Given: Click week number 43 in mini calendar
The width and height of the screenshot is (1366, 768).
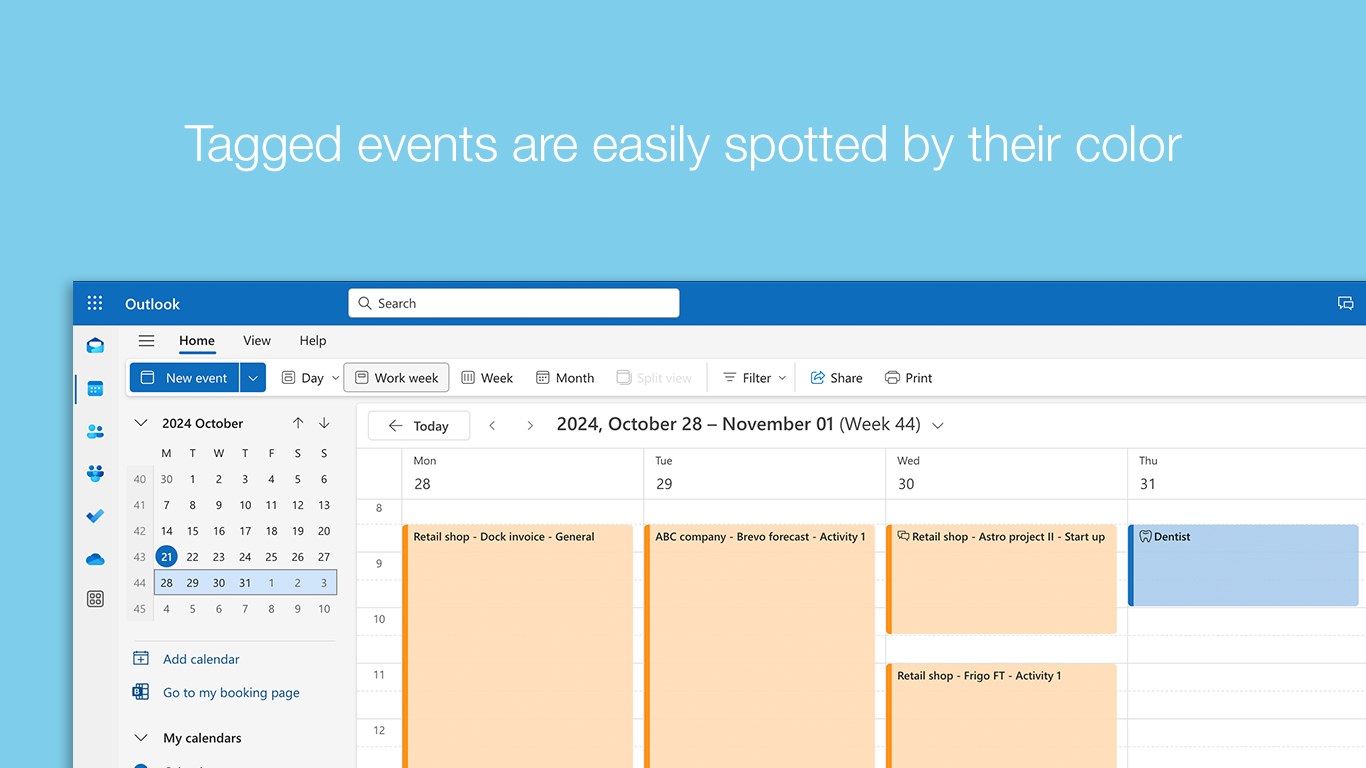Looking at the screenshot, I should coord(140,557).
